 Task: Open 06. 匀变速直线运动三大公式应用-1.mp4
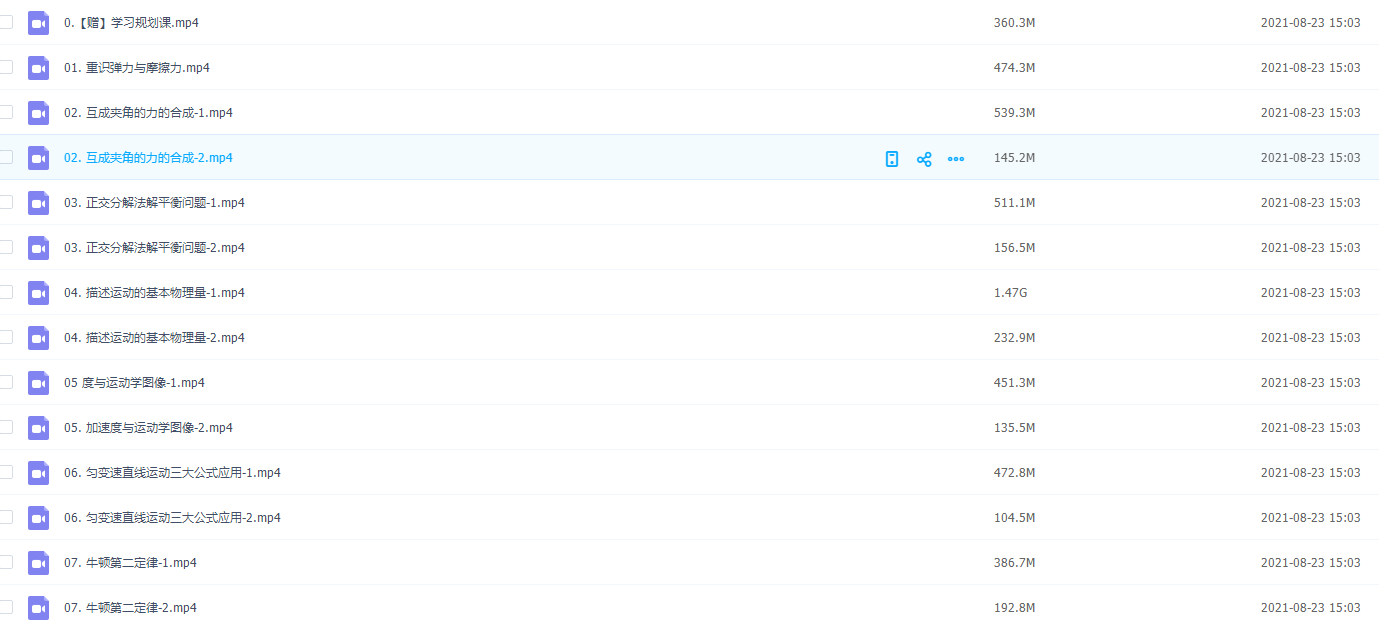pos(172,473)
